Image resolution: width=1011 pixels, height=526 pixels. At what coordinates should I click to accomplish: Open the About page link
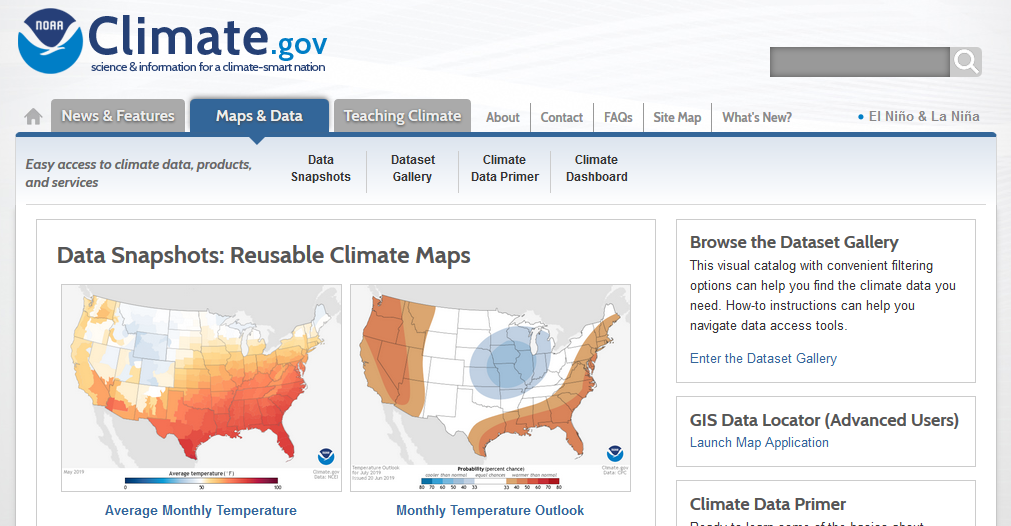(503, 117)
